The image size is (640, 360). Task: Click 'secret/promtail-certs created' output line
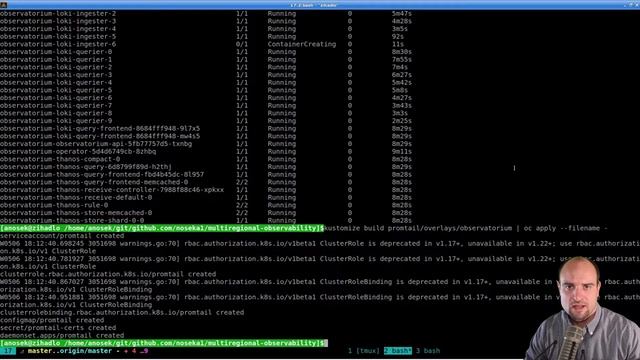58,328
